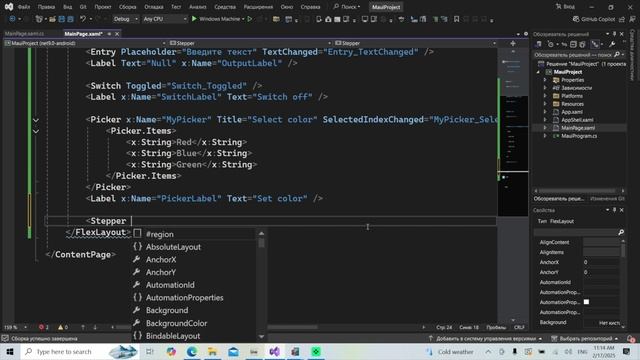Toggle the AutomationProp checkbox in Properties panel

pos(586,302)
